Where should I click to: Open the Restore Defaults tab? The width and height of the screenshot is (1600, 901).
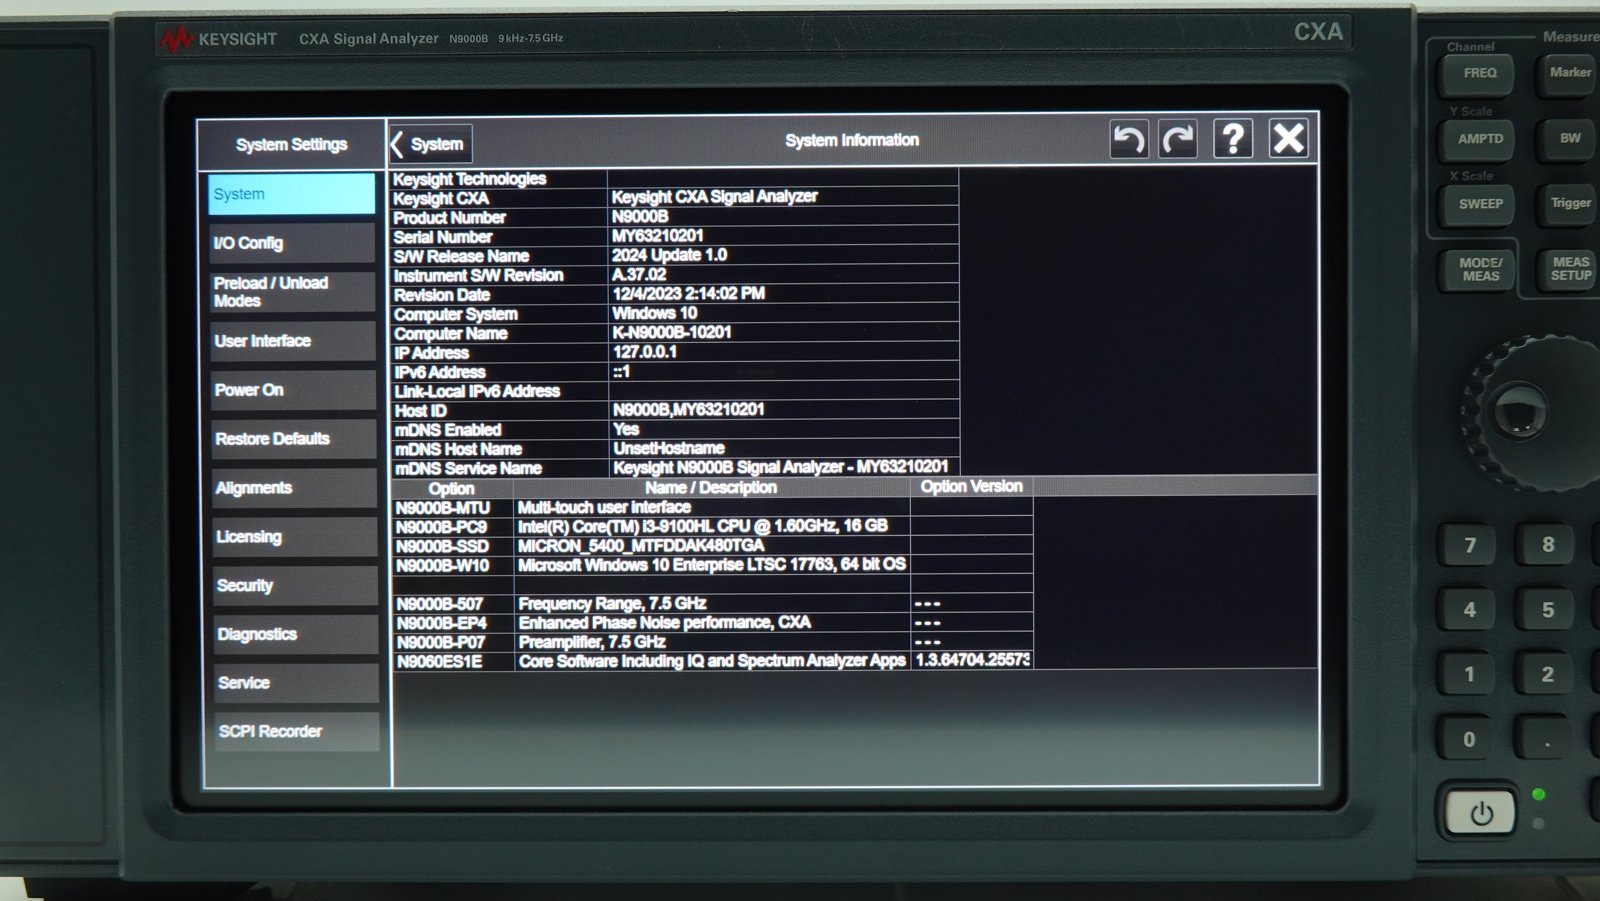(x=294, y=439)
